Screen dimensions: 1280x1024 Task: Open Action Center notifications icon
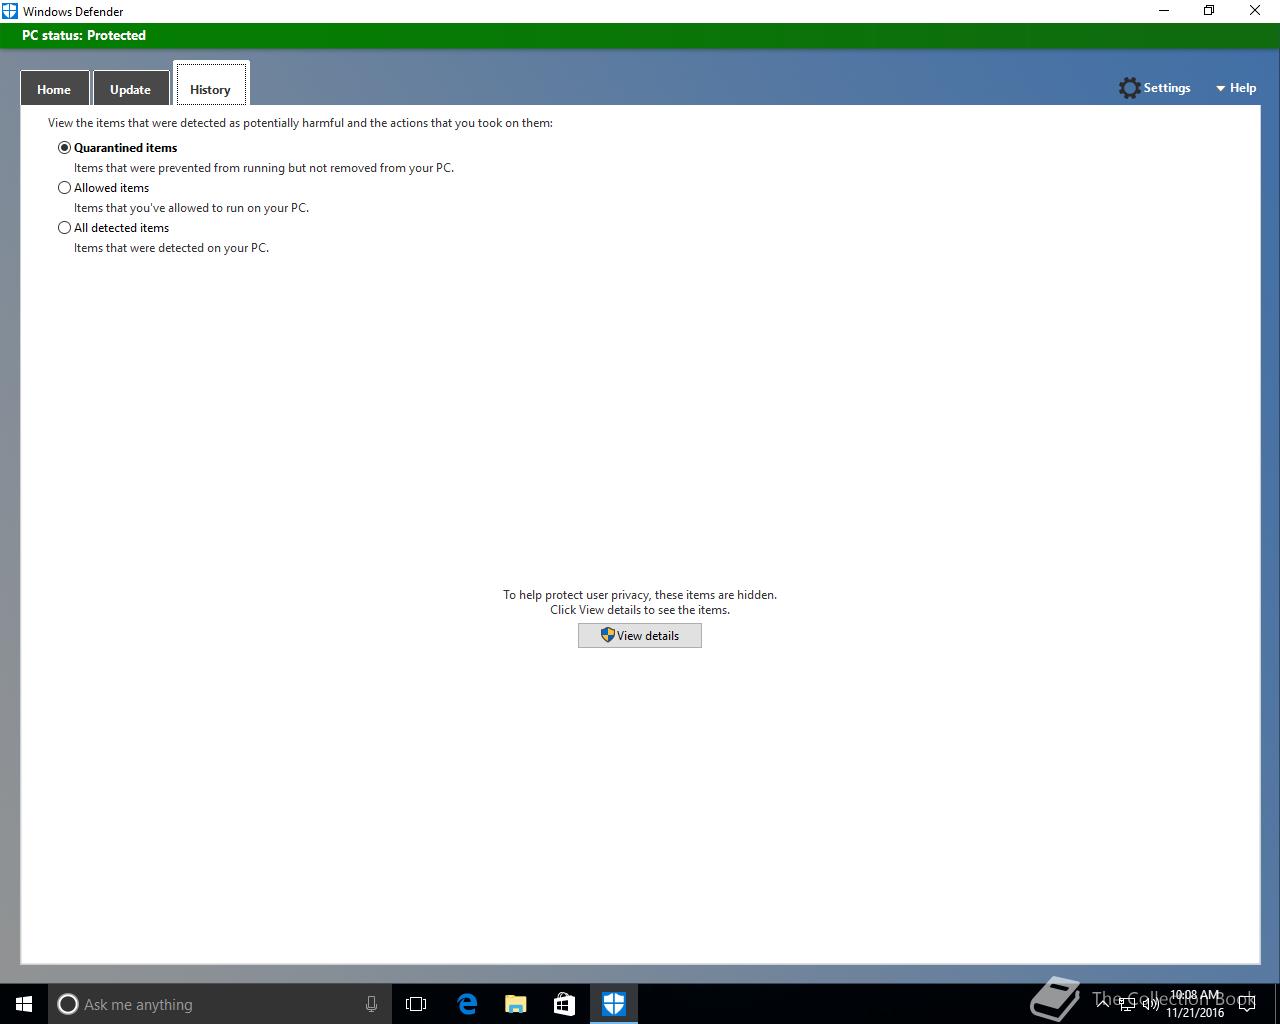pos(1246,1004)
